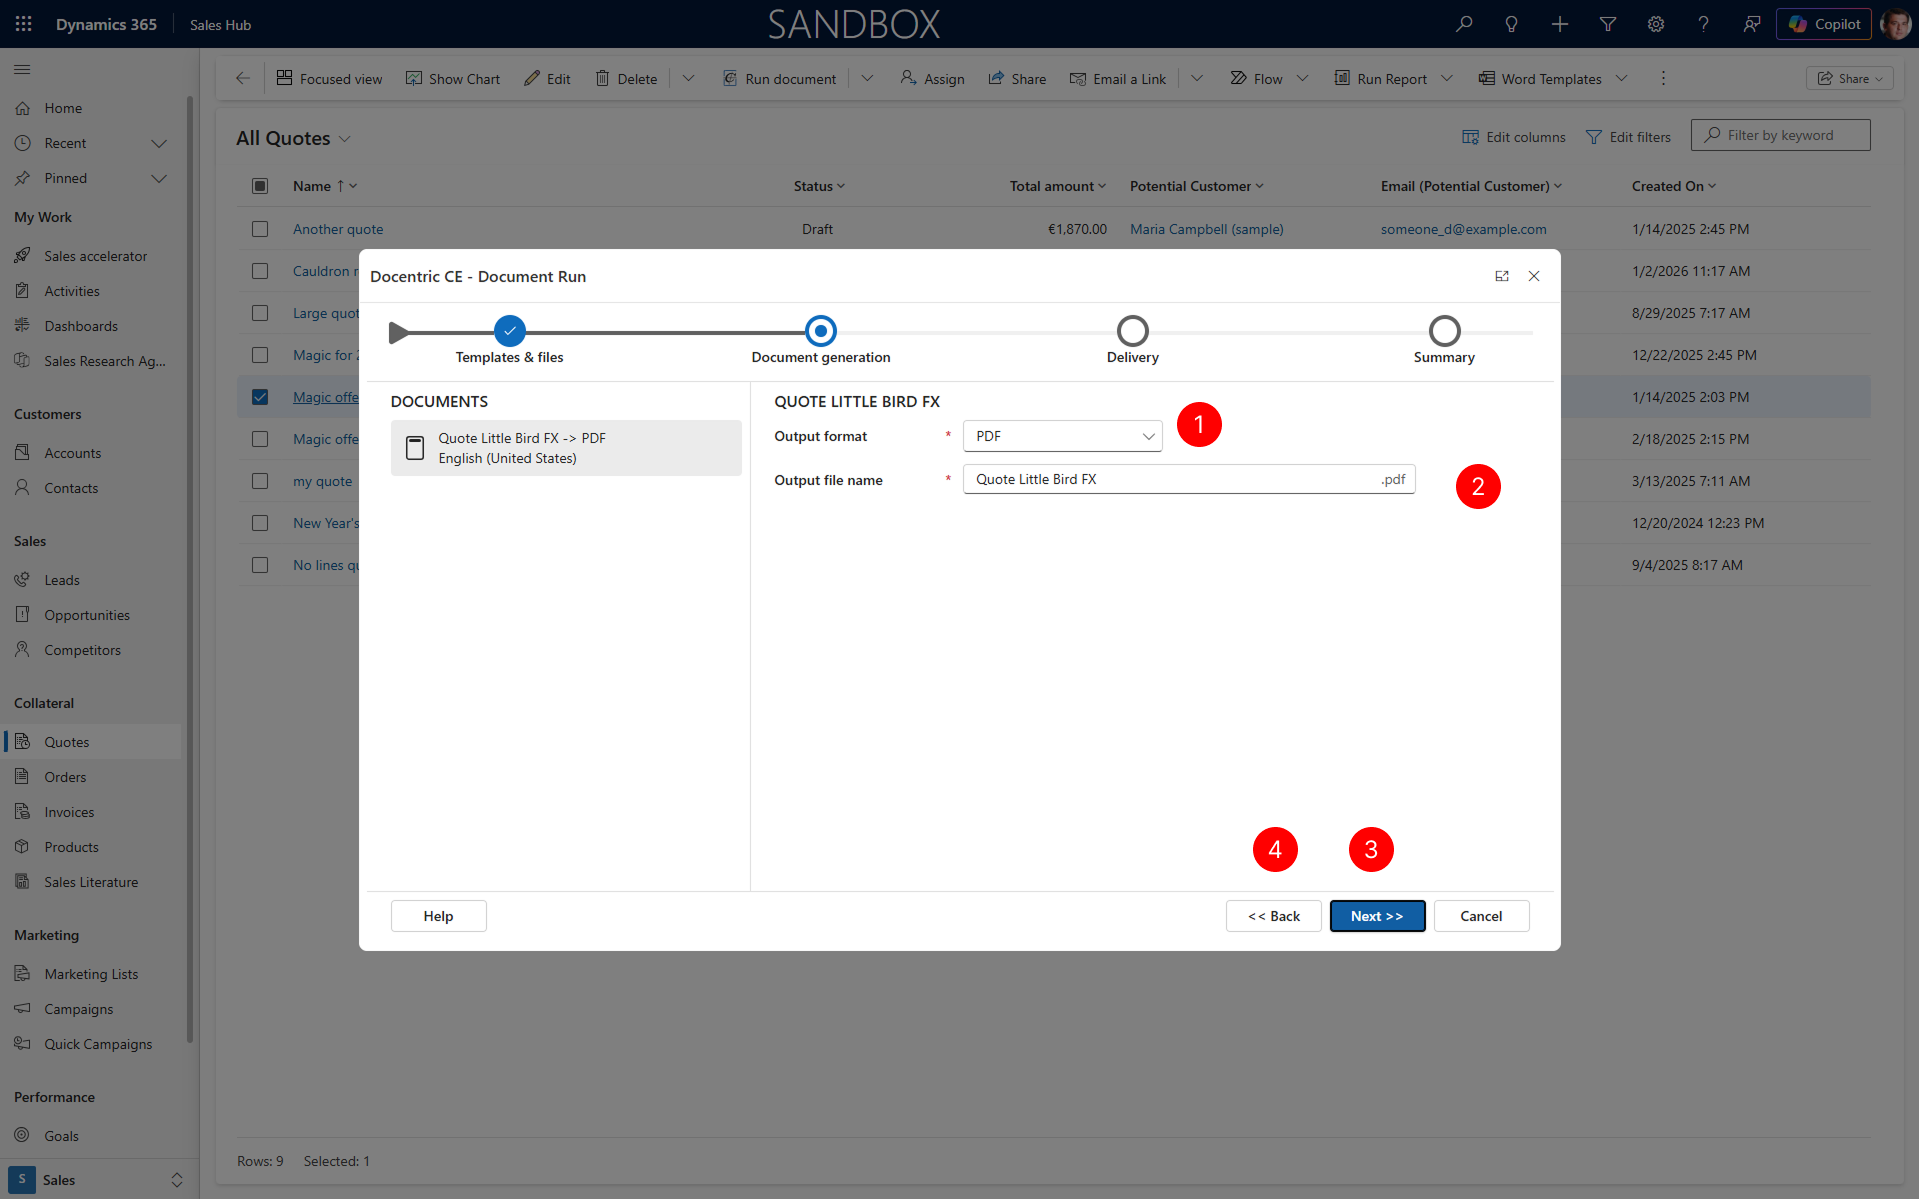This screenshot has width=1919, height=1199.
Task: Open the Output format PDF dropdown
Action: pyautogui.click(x=1062, y=436)
